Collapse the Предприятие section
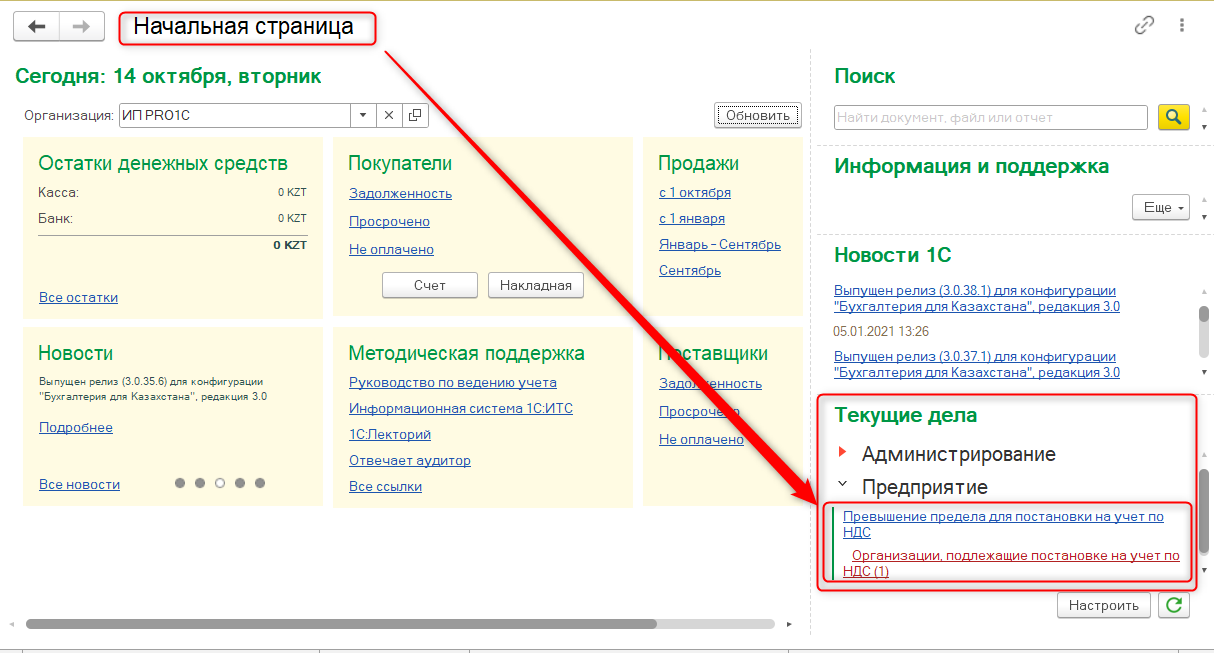Viewport: 1214px width, 653px height. pos(841,484)
